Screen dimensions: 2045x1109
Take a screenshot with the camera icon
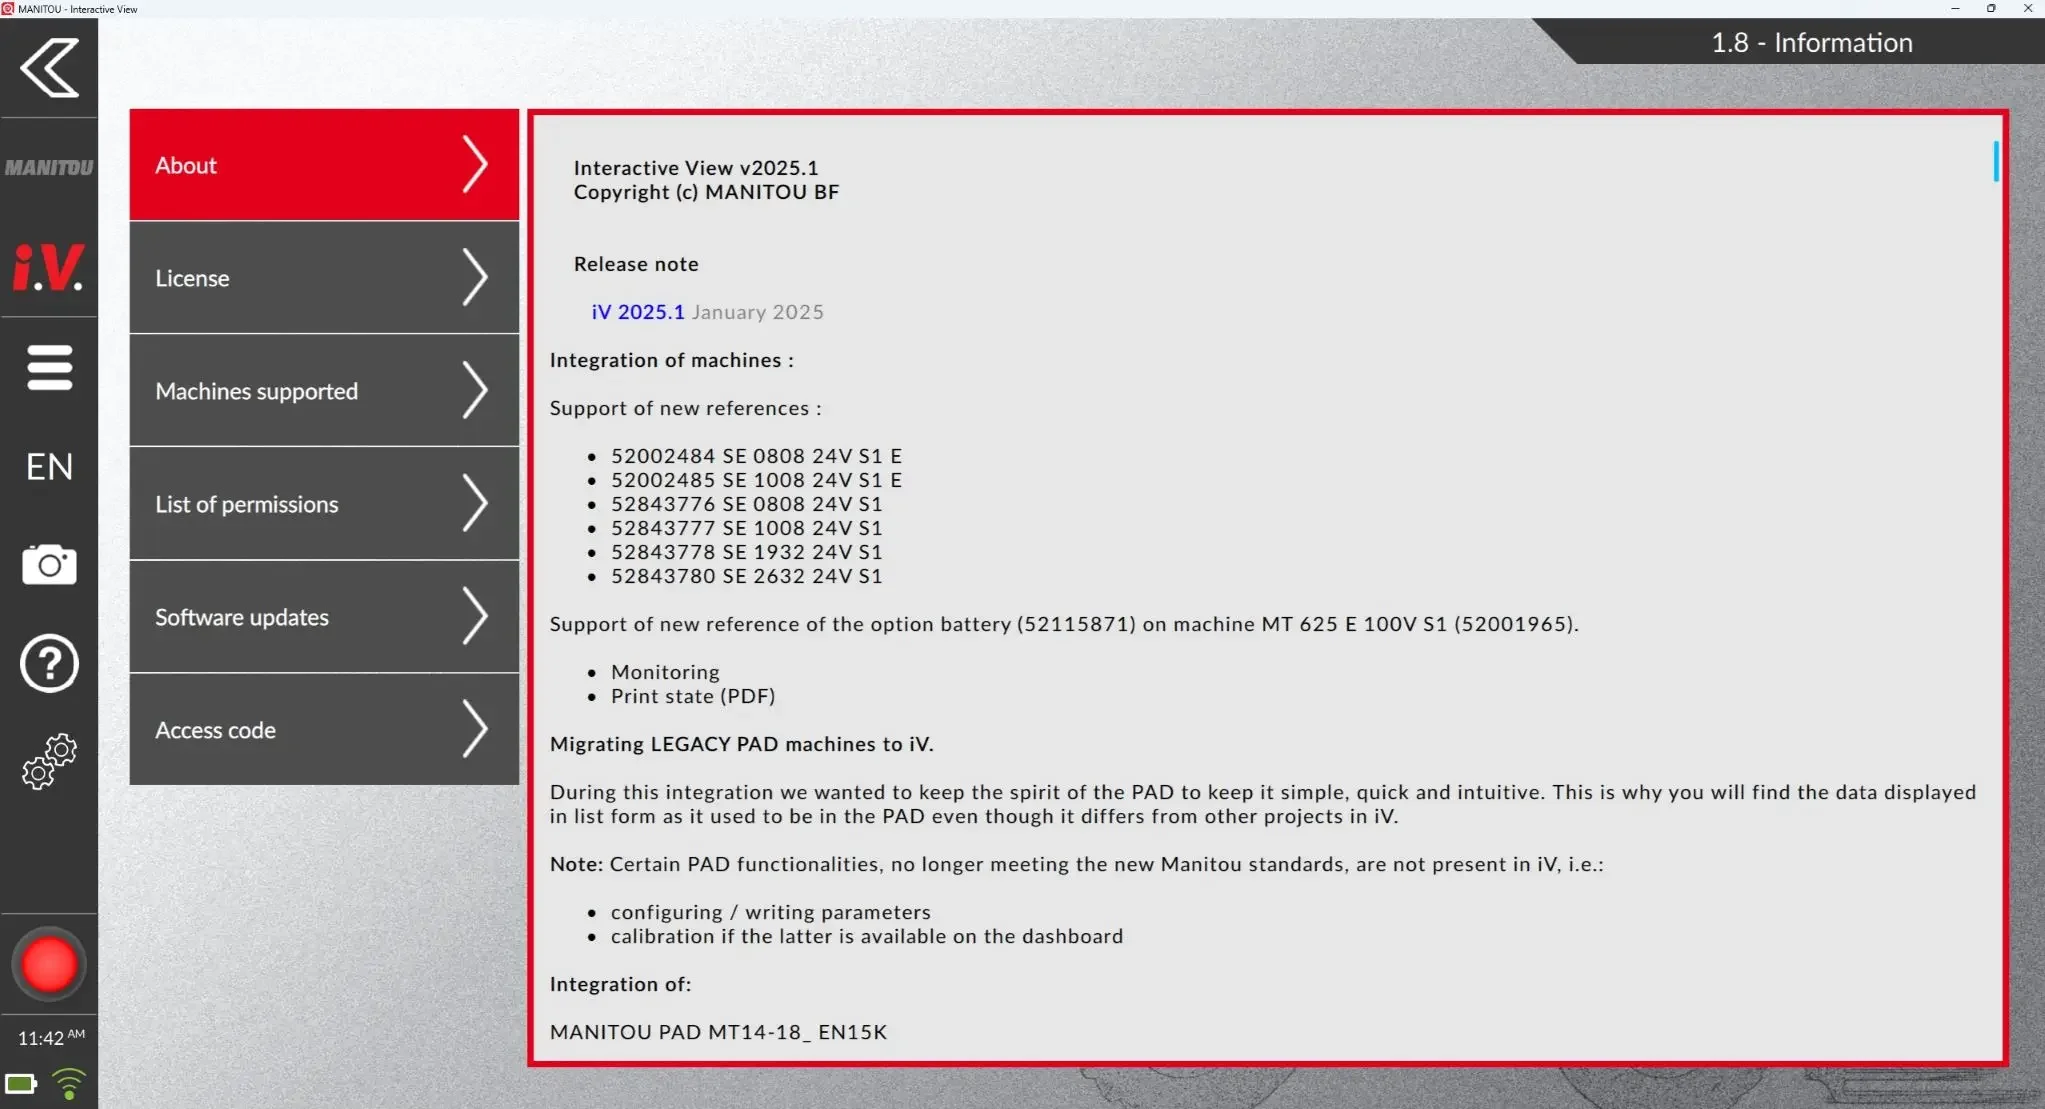tap(49, 565)
